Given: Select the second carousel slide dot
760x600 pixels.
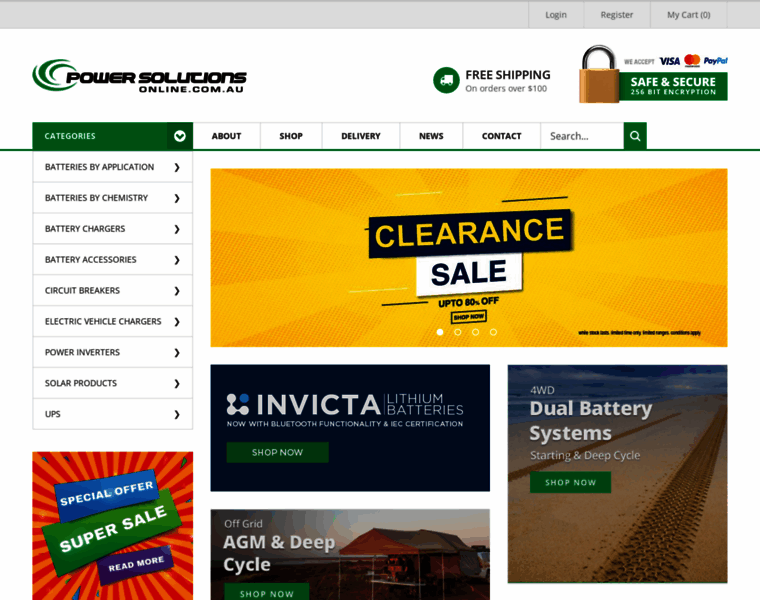Looking at the screenshot, I should (x=458, y=332).
